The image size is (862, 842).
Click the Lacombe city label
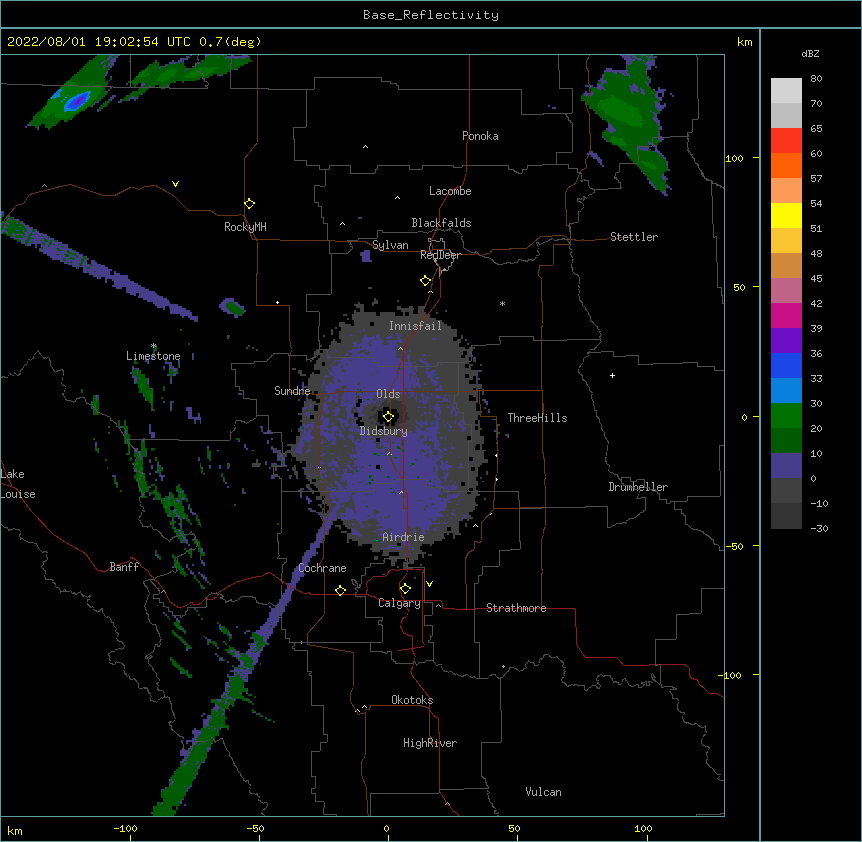tap(450, 191)
